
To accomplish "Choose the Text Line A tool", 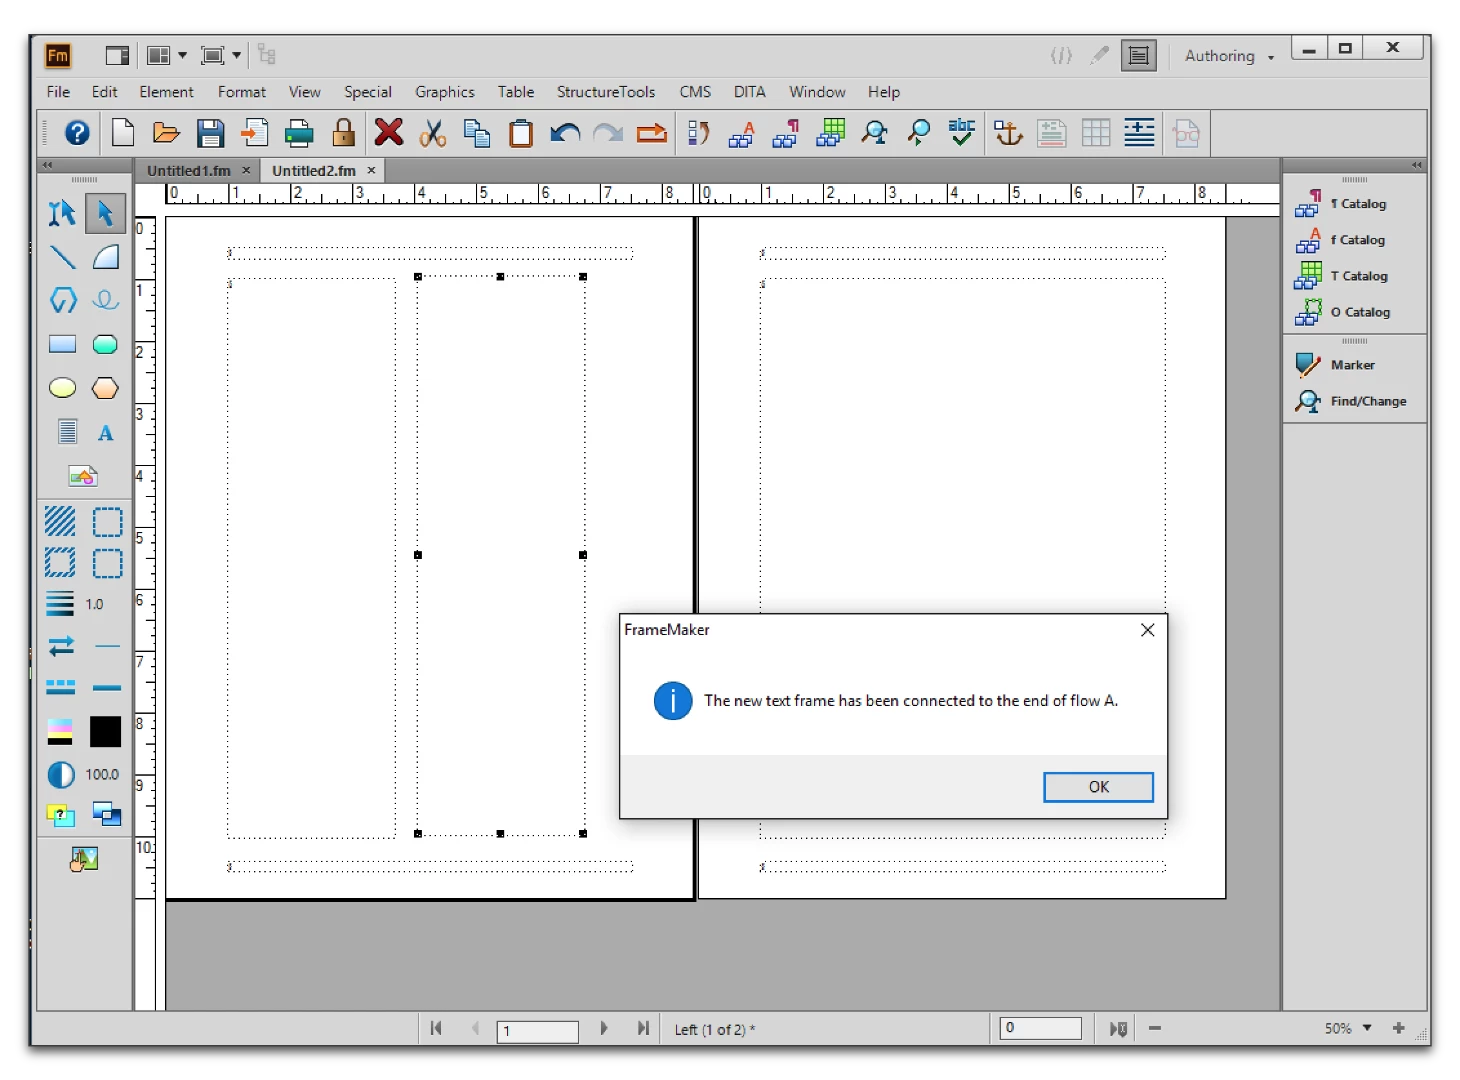I will [105, 433].
